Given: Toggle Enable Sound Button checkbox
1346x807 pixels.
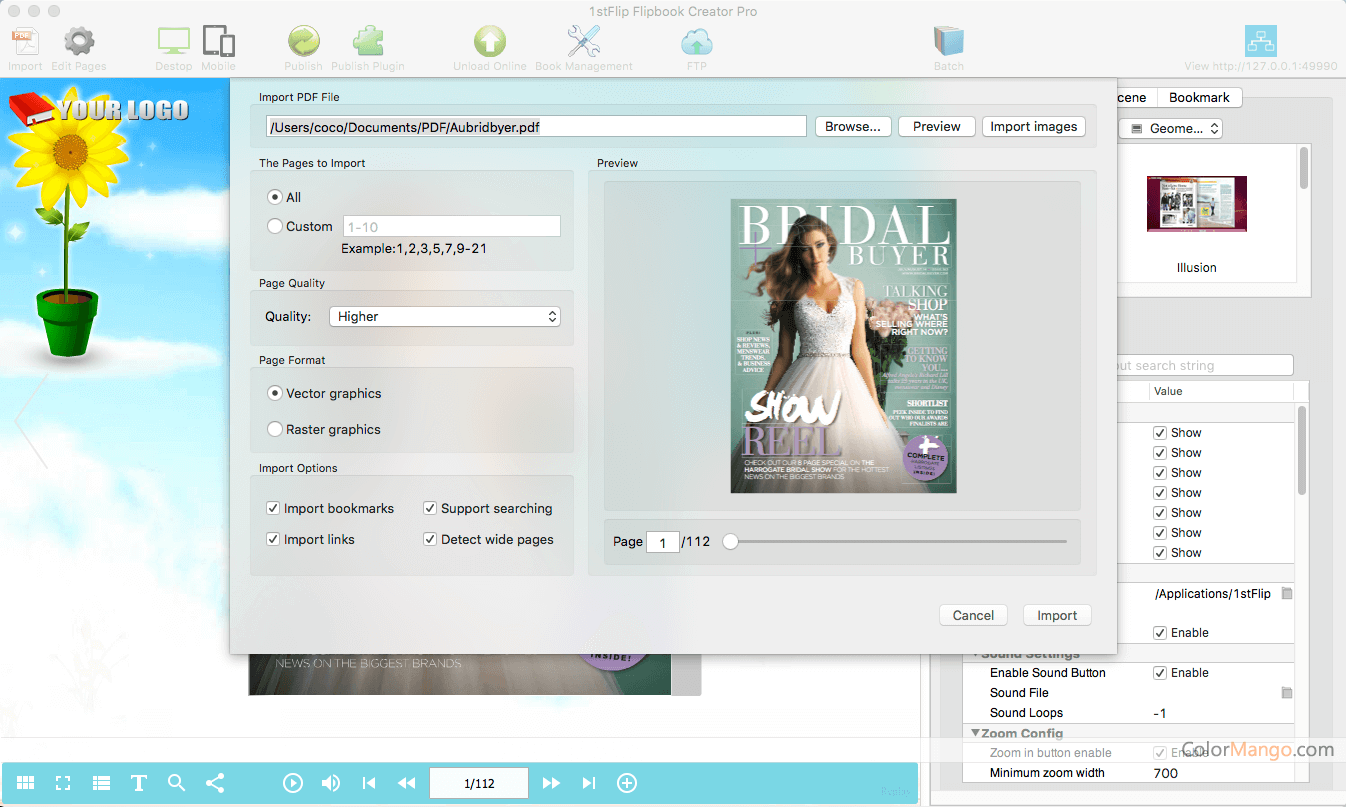Looking at the screenshot, I should pyautogui.click(x=1160, y=673).
